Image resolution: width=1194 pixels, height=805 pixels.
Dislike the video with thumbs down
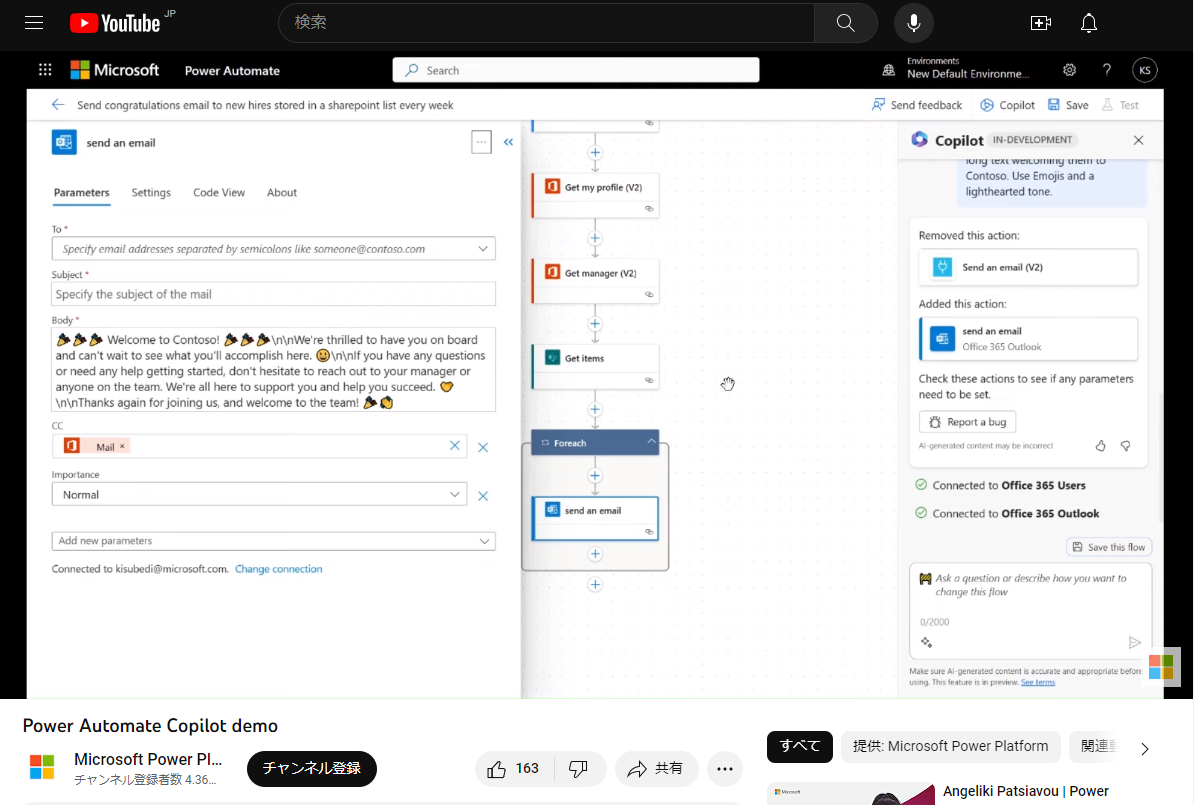click(579, 768)
